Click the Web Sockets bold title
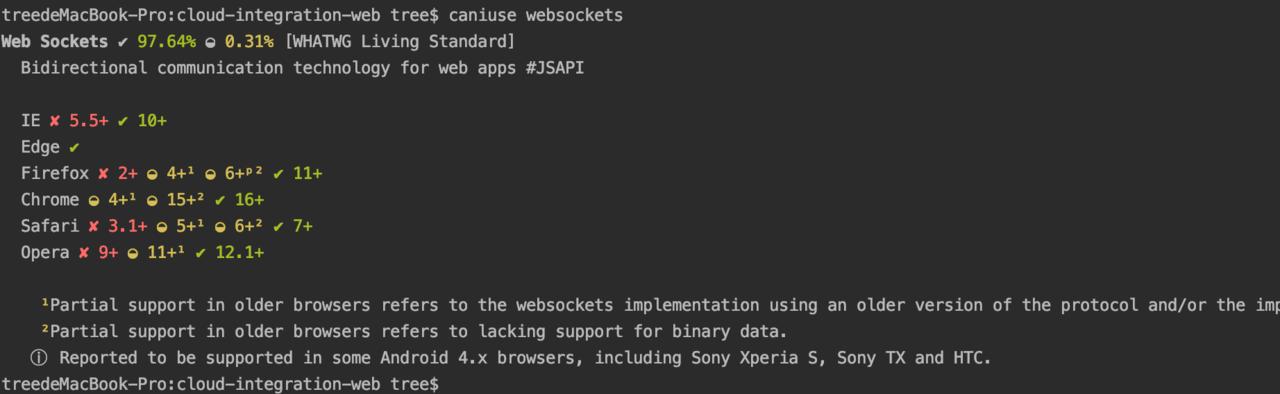 click(x=54, y=42)
